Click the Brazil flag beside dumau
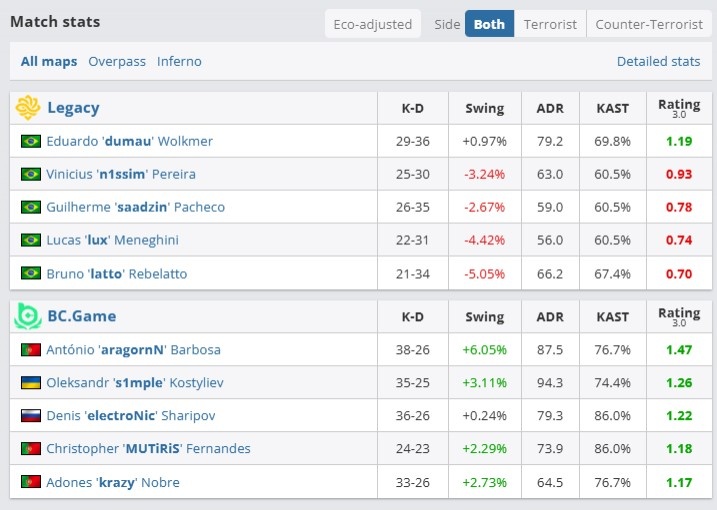 click(31, 141)
